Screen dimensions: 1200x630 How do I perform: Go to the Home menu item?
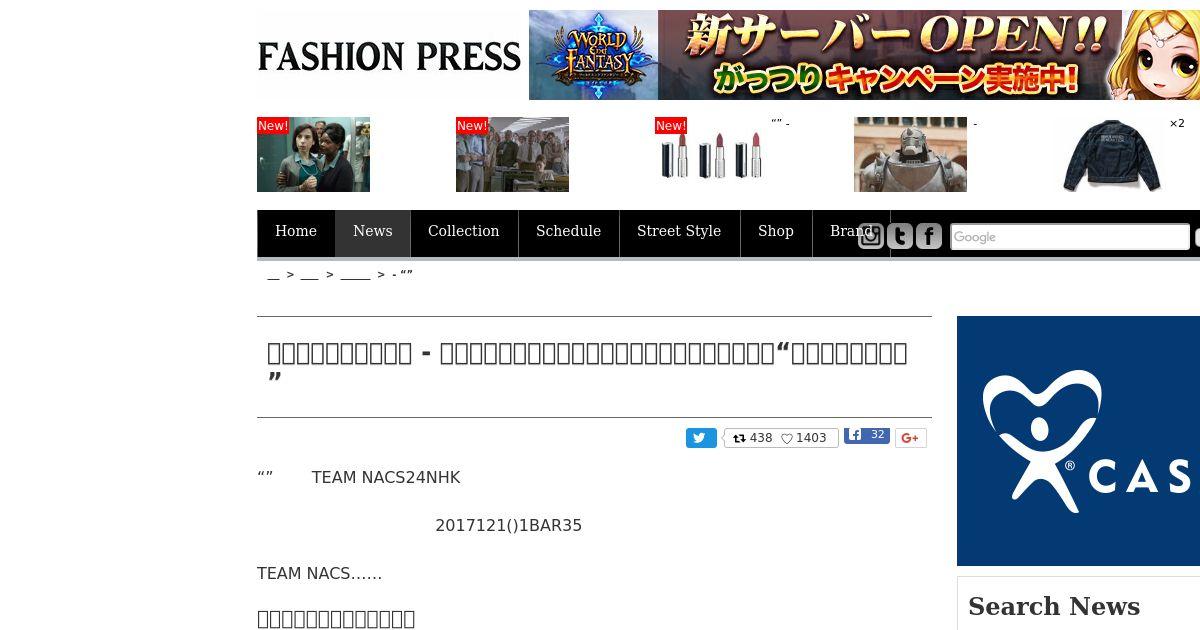[296, 232]
